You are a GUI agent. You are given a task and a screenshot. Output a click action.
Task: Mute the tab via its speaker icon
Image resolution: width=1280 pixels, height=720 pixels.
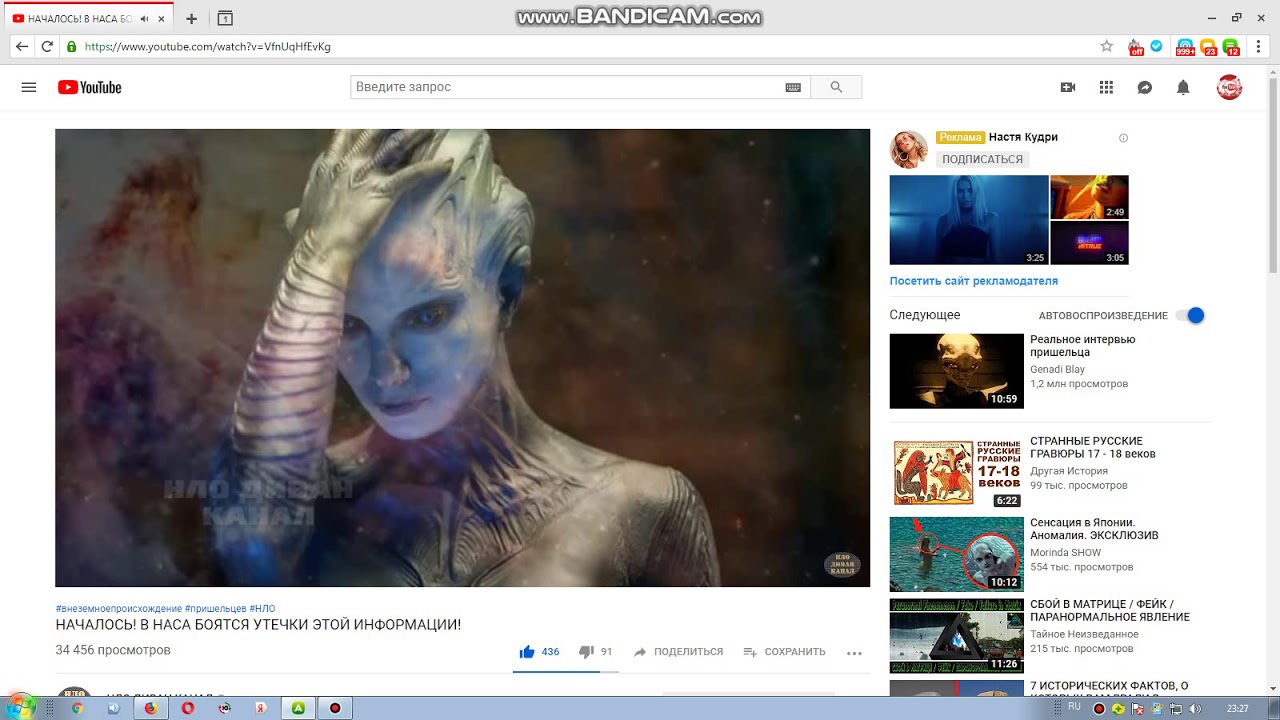(x=145, y=19)
